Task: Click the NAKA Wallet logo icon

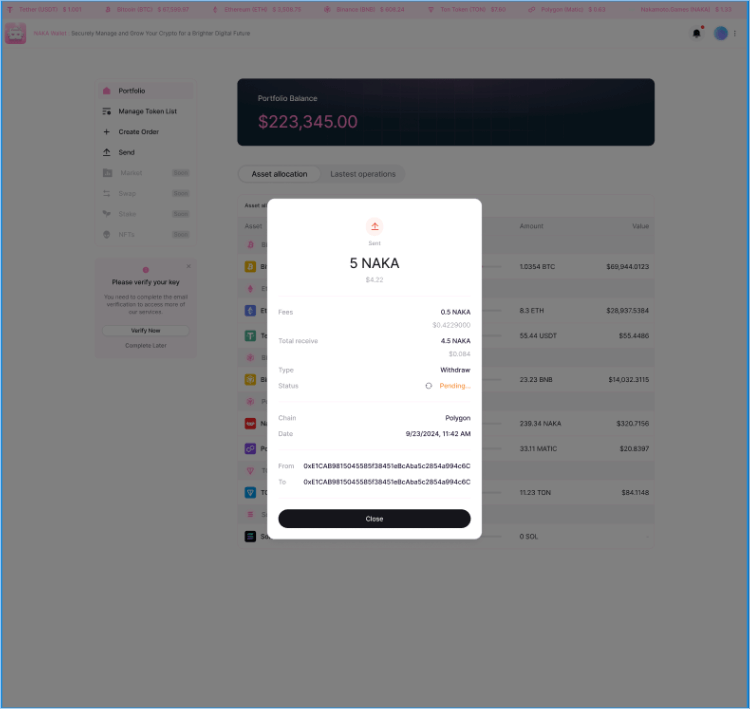Action: tap(15, 34)
